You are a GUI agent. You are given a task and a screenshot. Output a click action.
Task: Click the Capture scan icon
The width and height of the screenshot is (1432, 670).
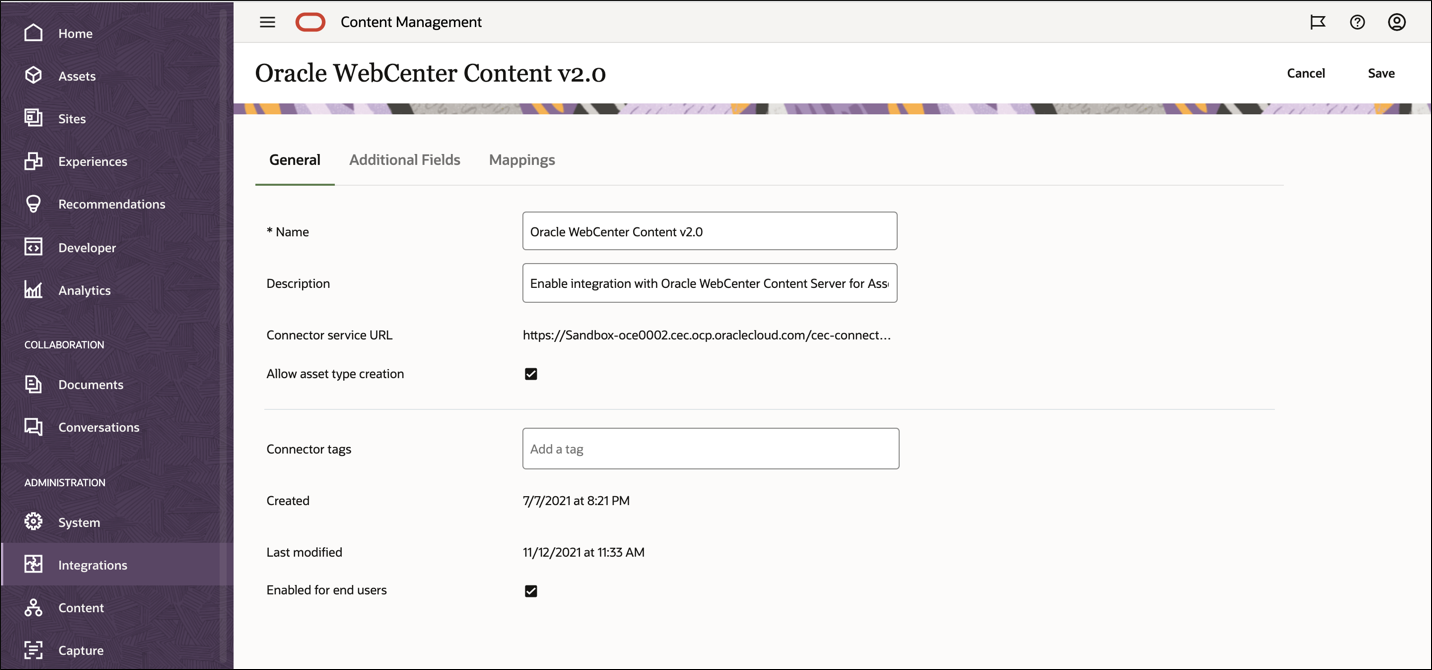tap(33, 650)
